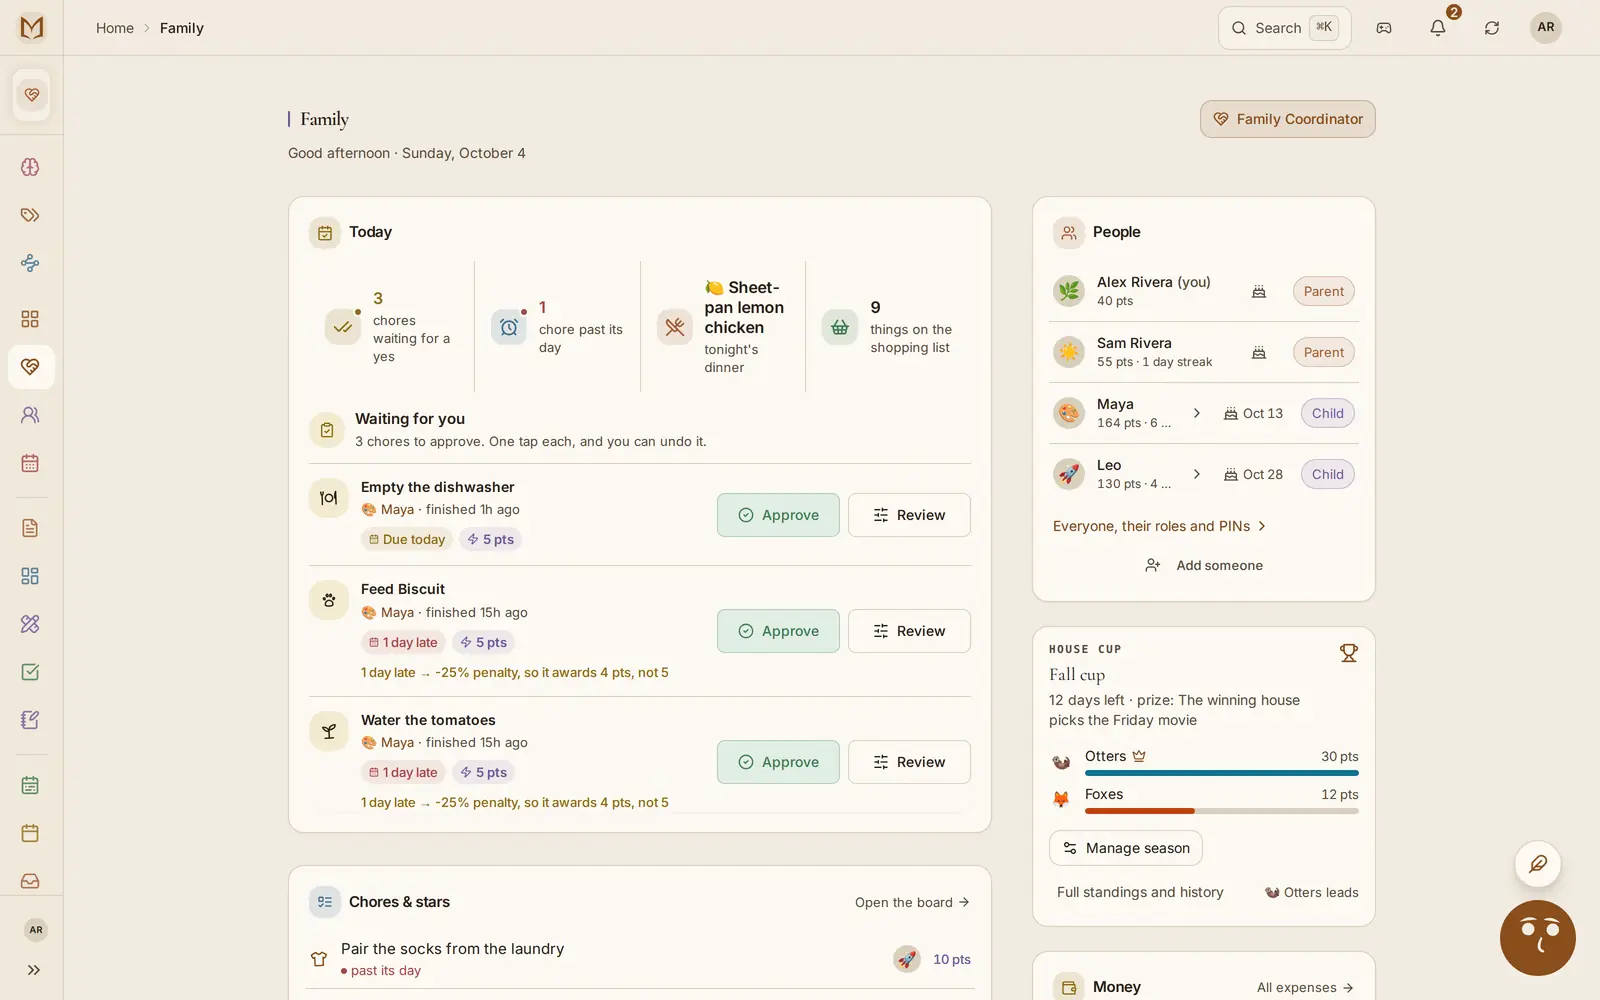Click the House Cup trophy icon
Screen dimensions: 1600x1000
1349,653
